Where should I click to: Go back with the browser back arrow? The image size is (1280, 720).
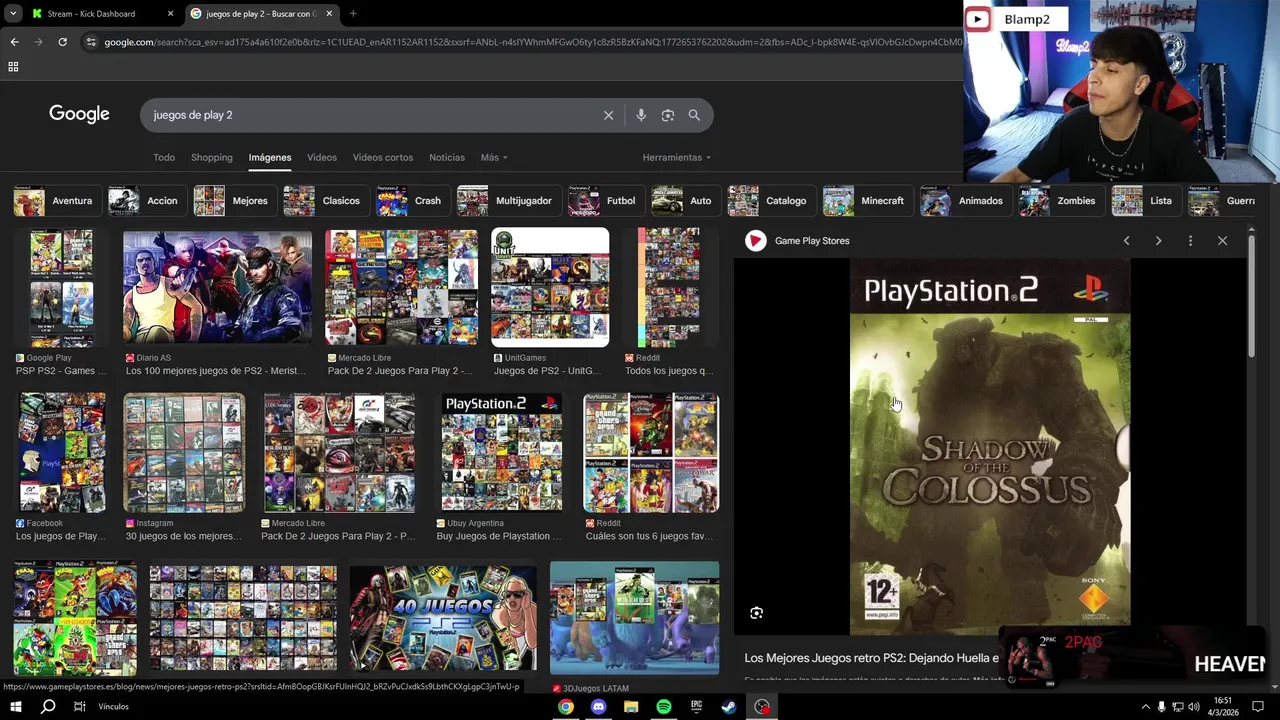(x=14, y=42)
